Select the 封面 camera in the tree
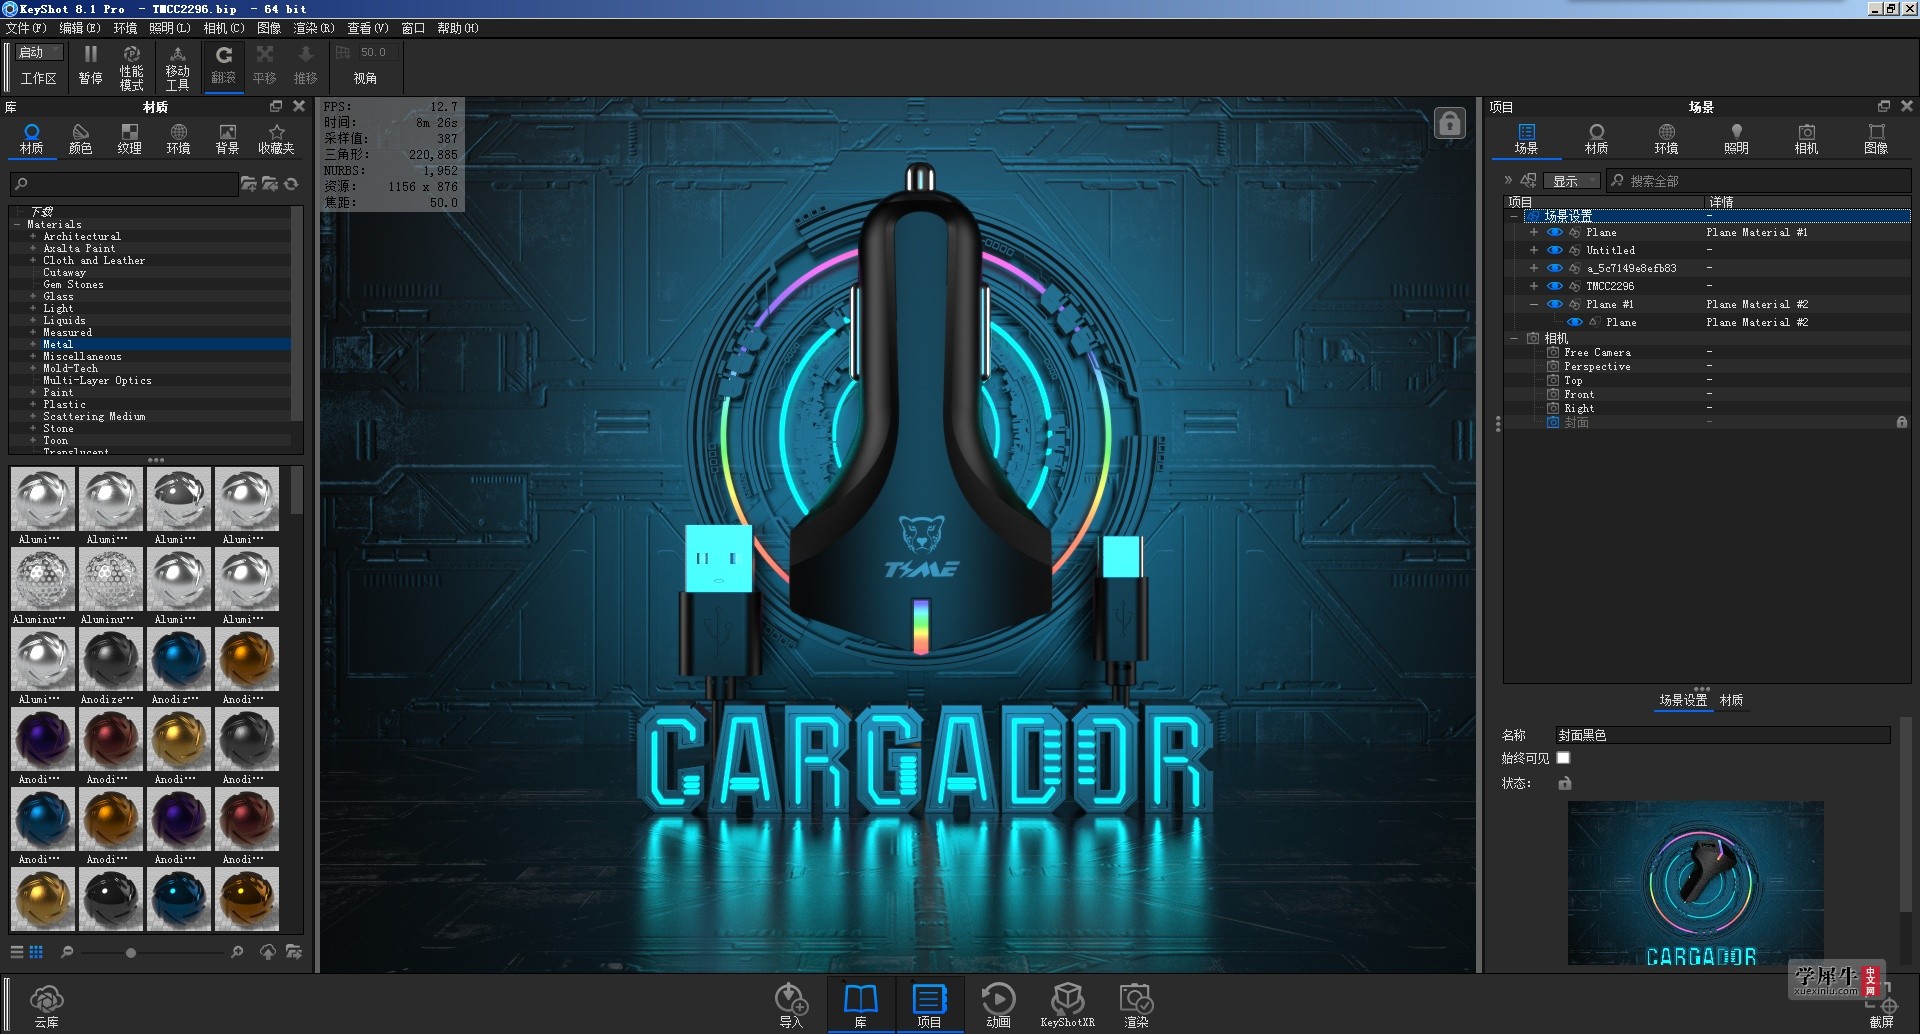1920x1034 pixels. [1577, 422]
